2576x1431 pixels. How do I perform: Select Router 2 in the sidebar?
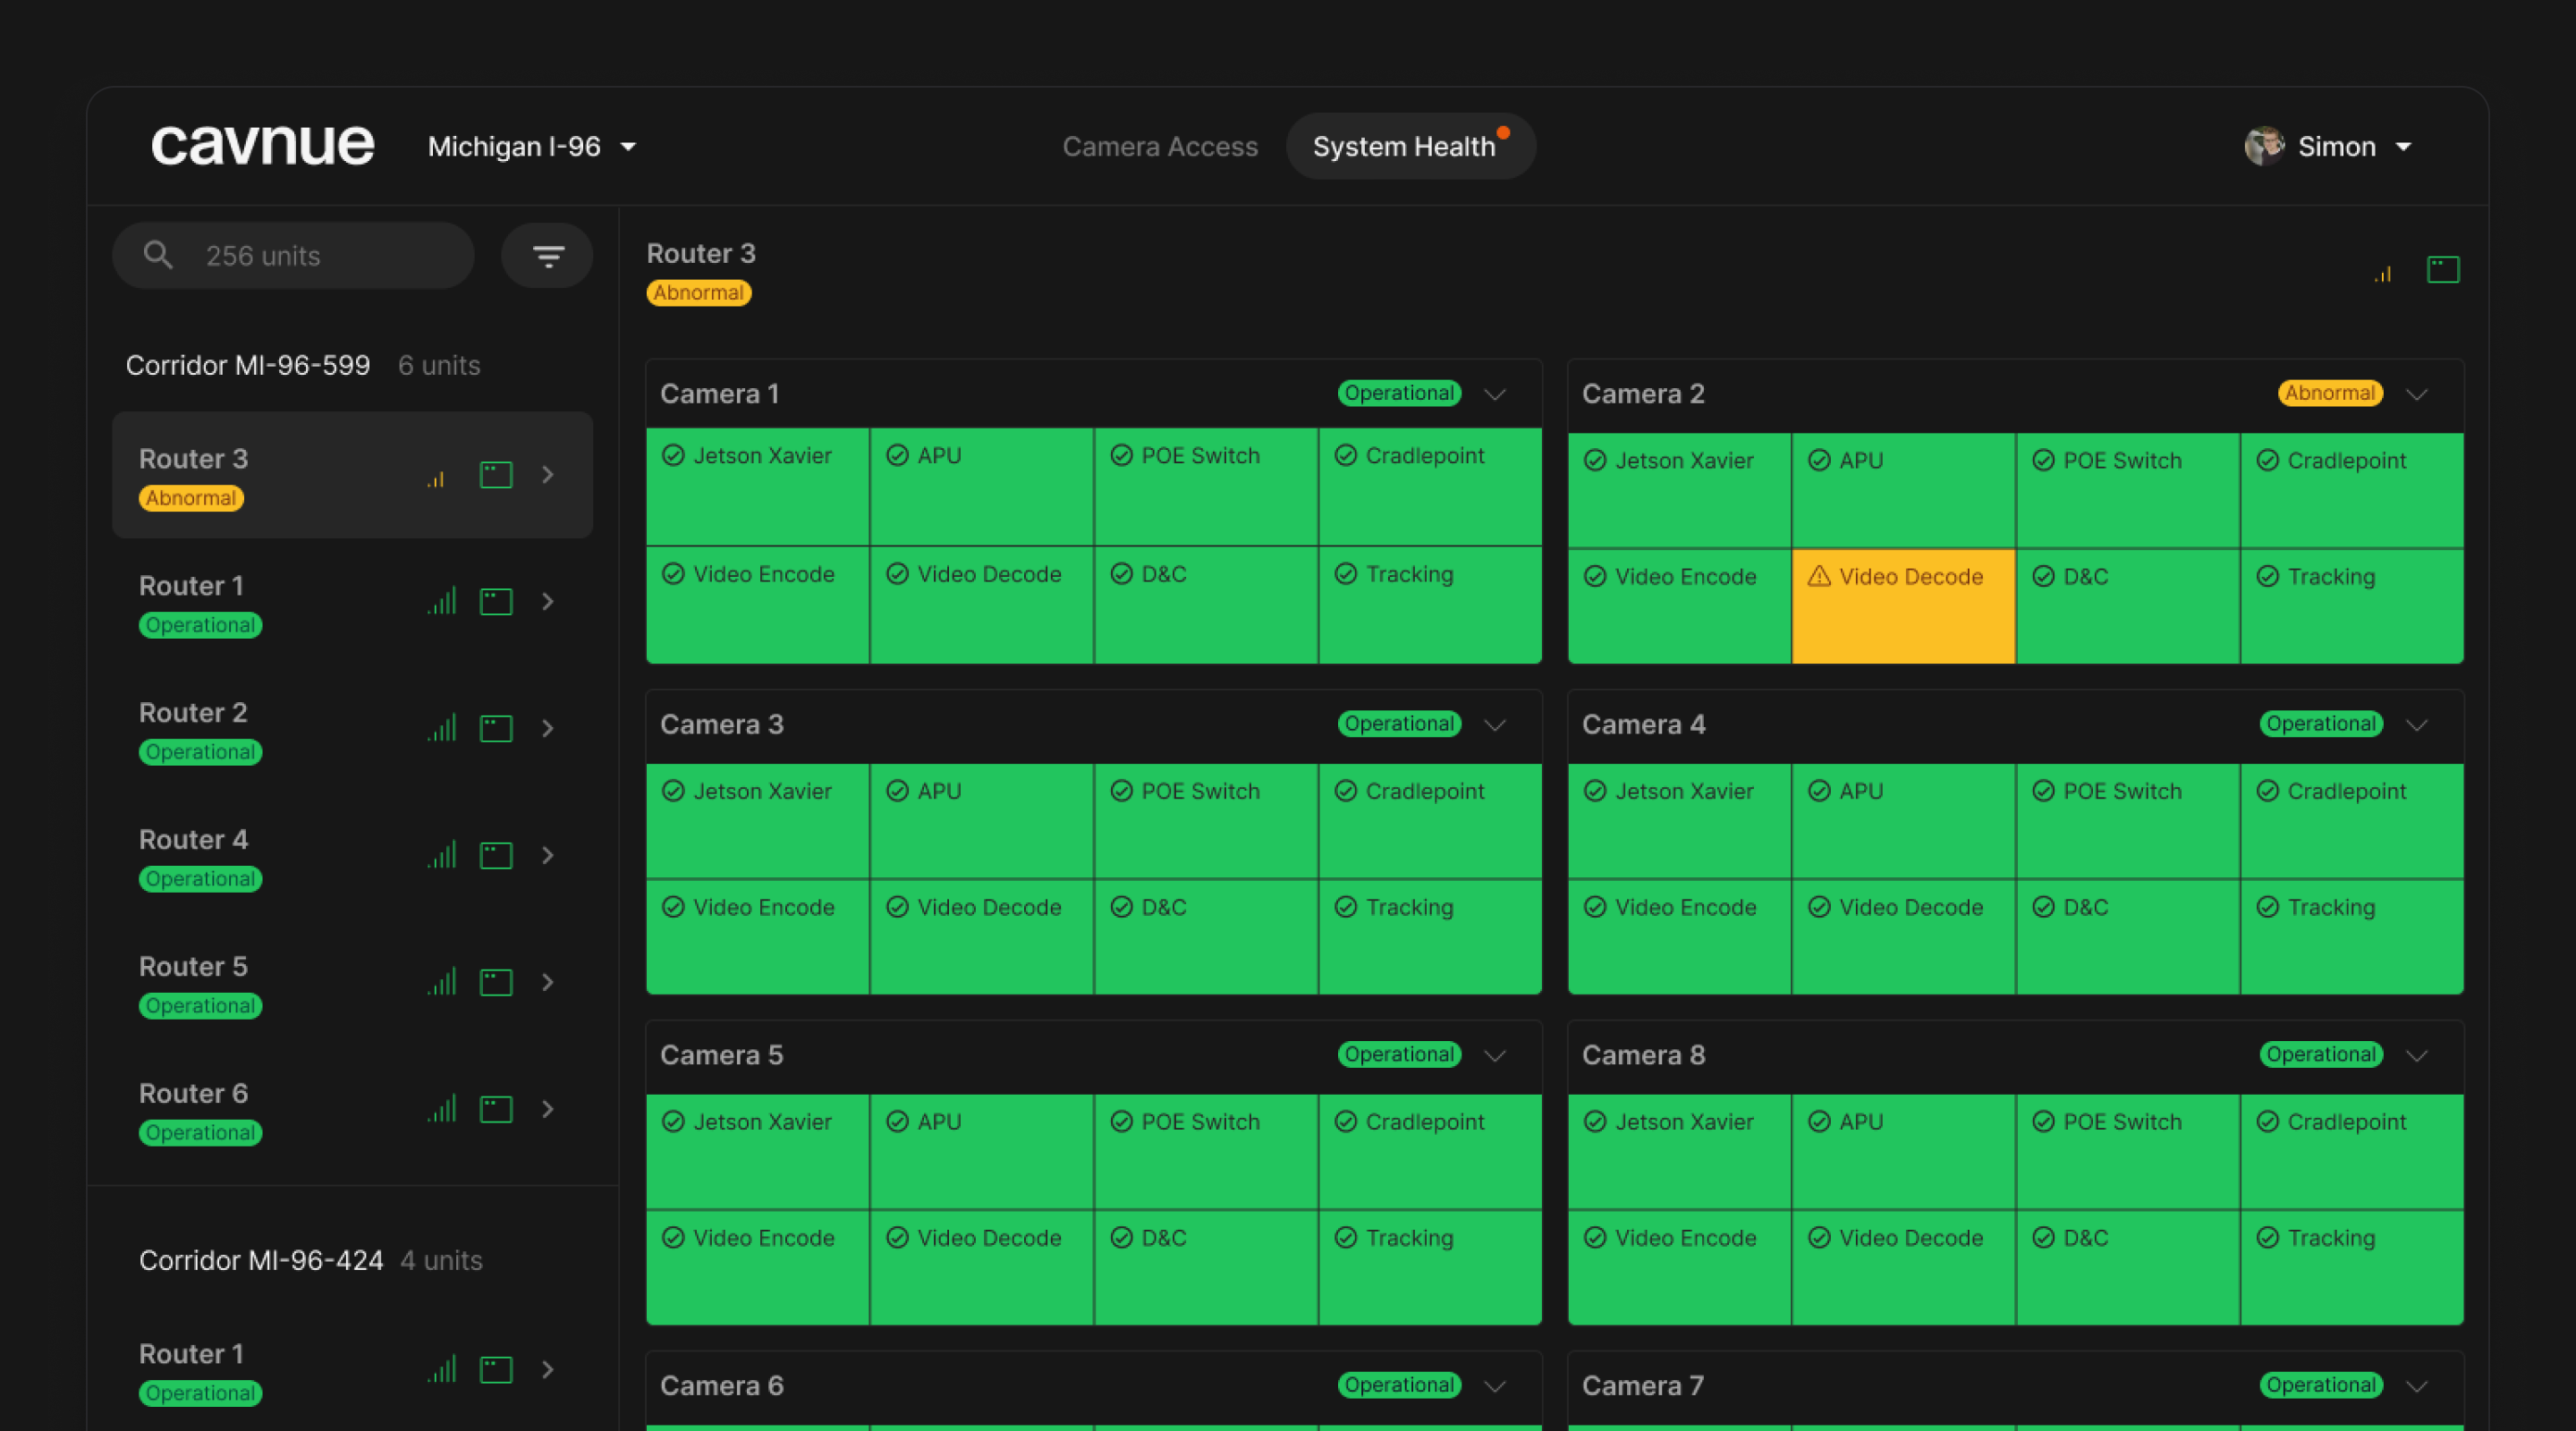pos(352,729)
